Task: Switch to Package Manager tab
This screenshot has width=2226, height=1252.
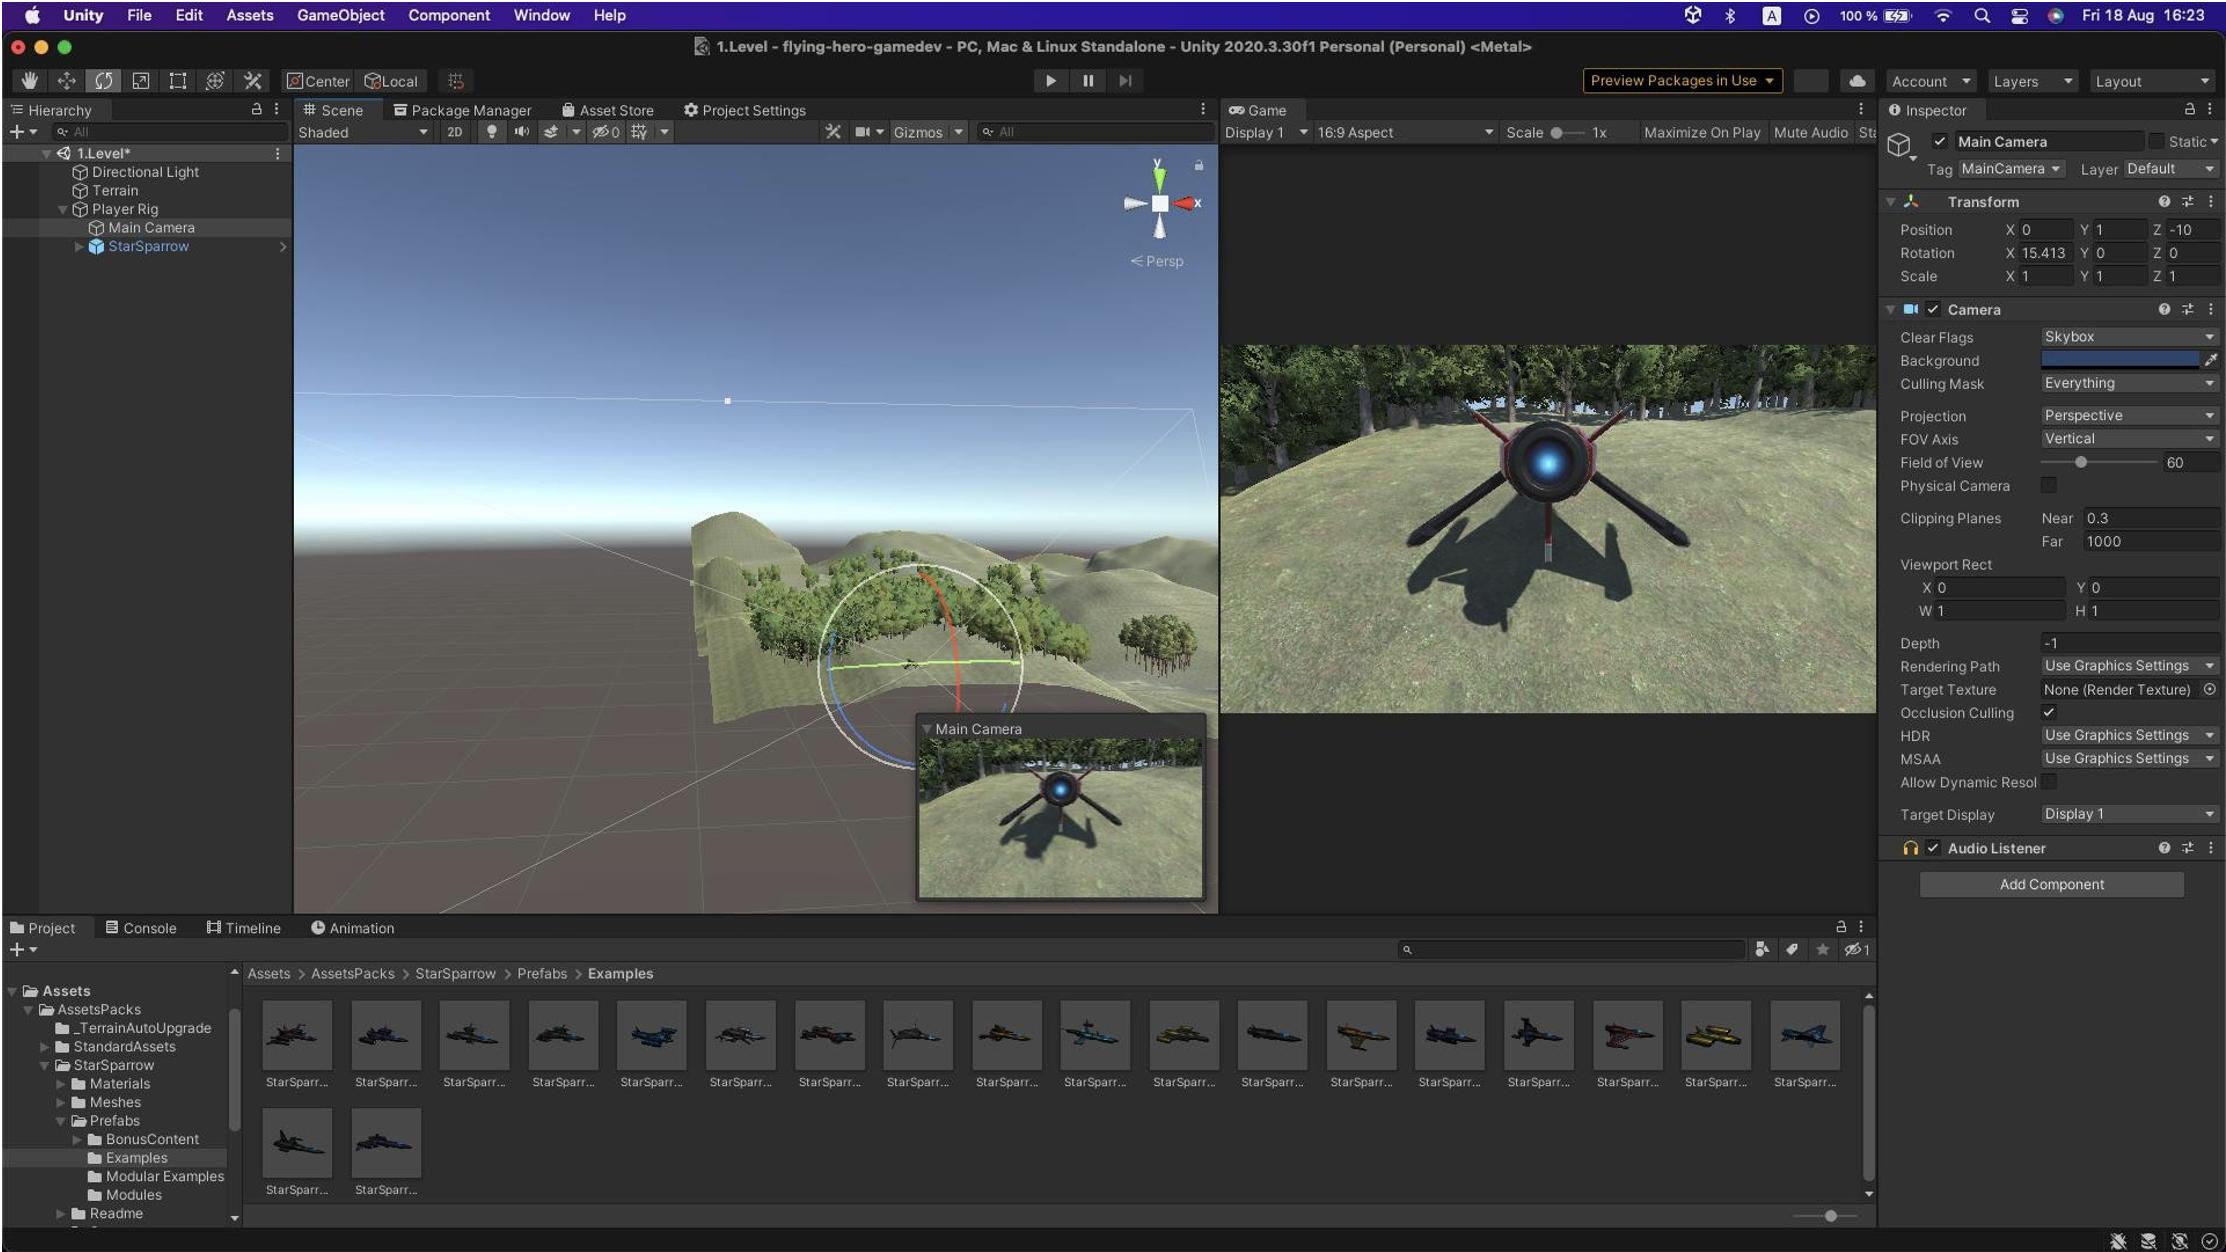Action: point(462,110)
